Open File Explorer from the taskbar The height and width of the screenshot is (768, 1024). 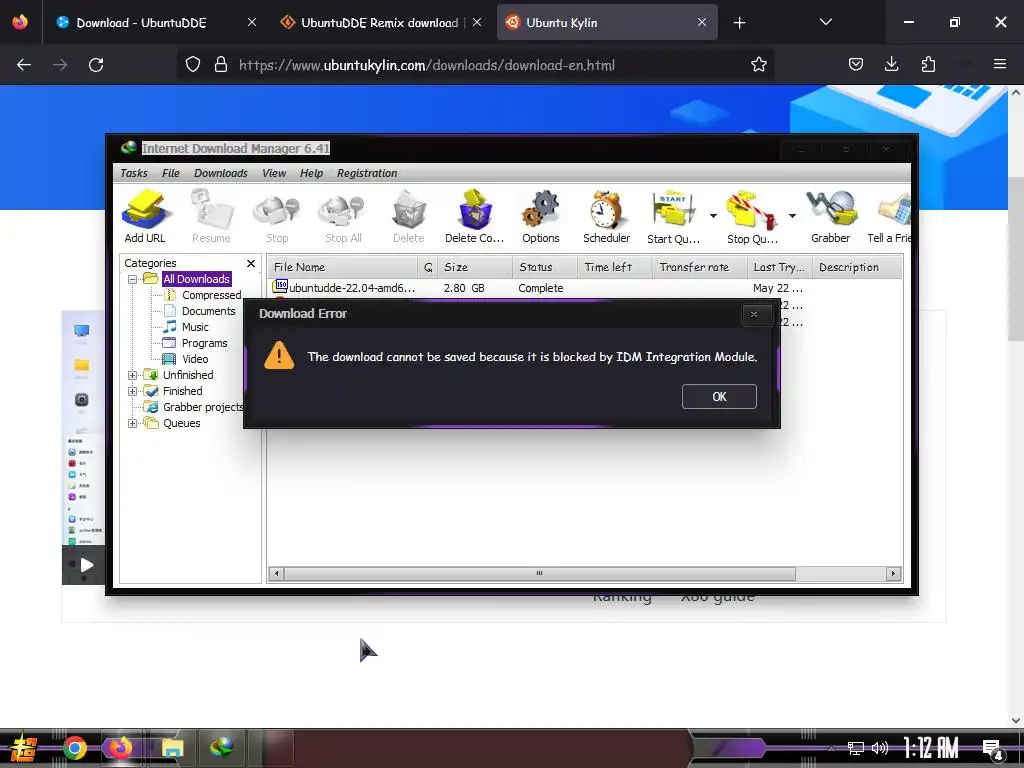(172, 748)
